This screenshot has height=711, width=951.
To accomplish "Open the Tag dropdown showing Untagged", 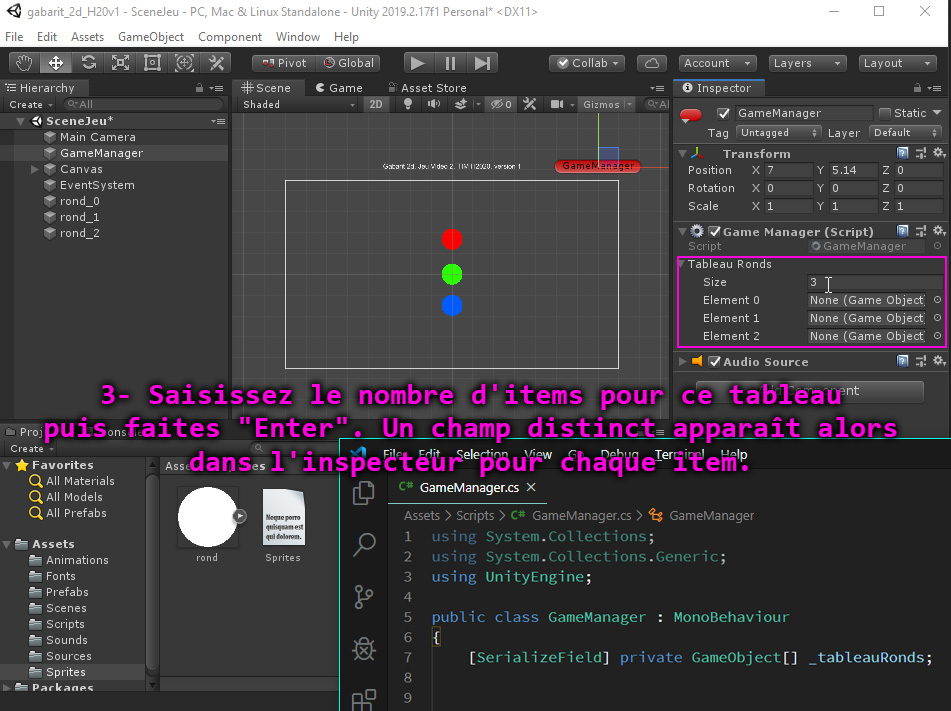I will click(x=778, y=133).
